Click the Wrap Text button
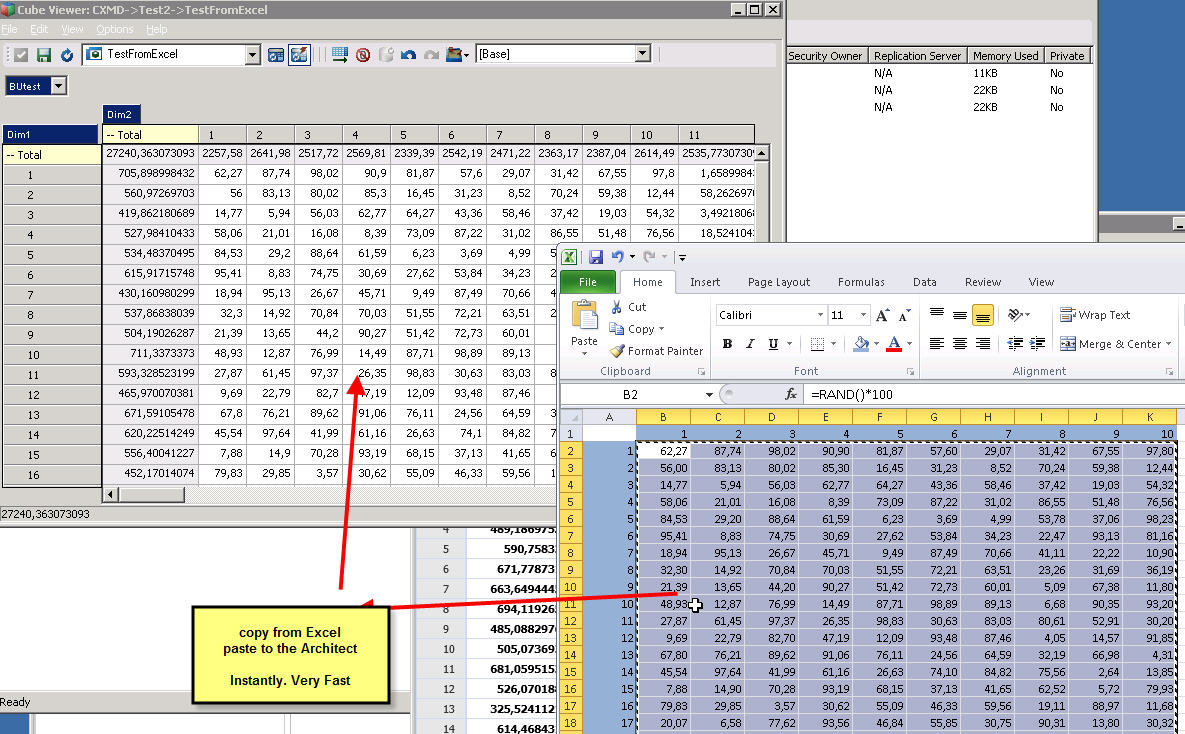Image resolution: width=1185 pixels, height=734 pixels. [x=1095, y=315]
